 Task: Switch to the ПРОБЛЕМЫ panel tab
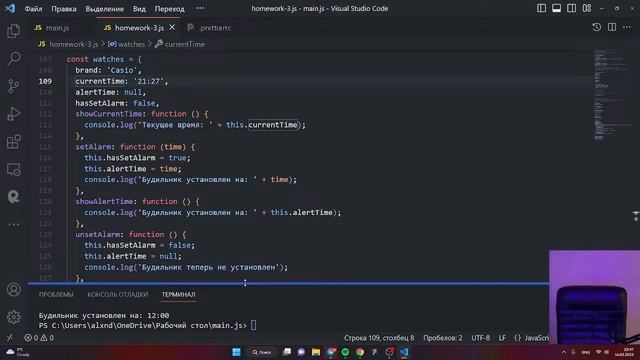(56, 294)
